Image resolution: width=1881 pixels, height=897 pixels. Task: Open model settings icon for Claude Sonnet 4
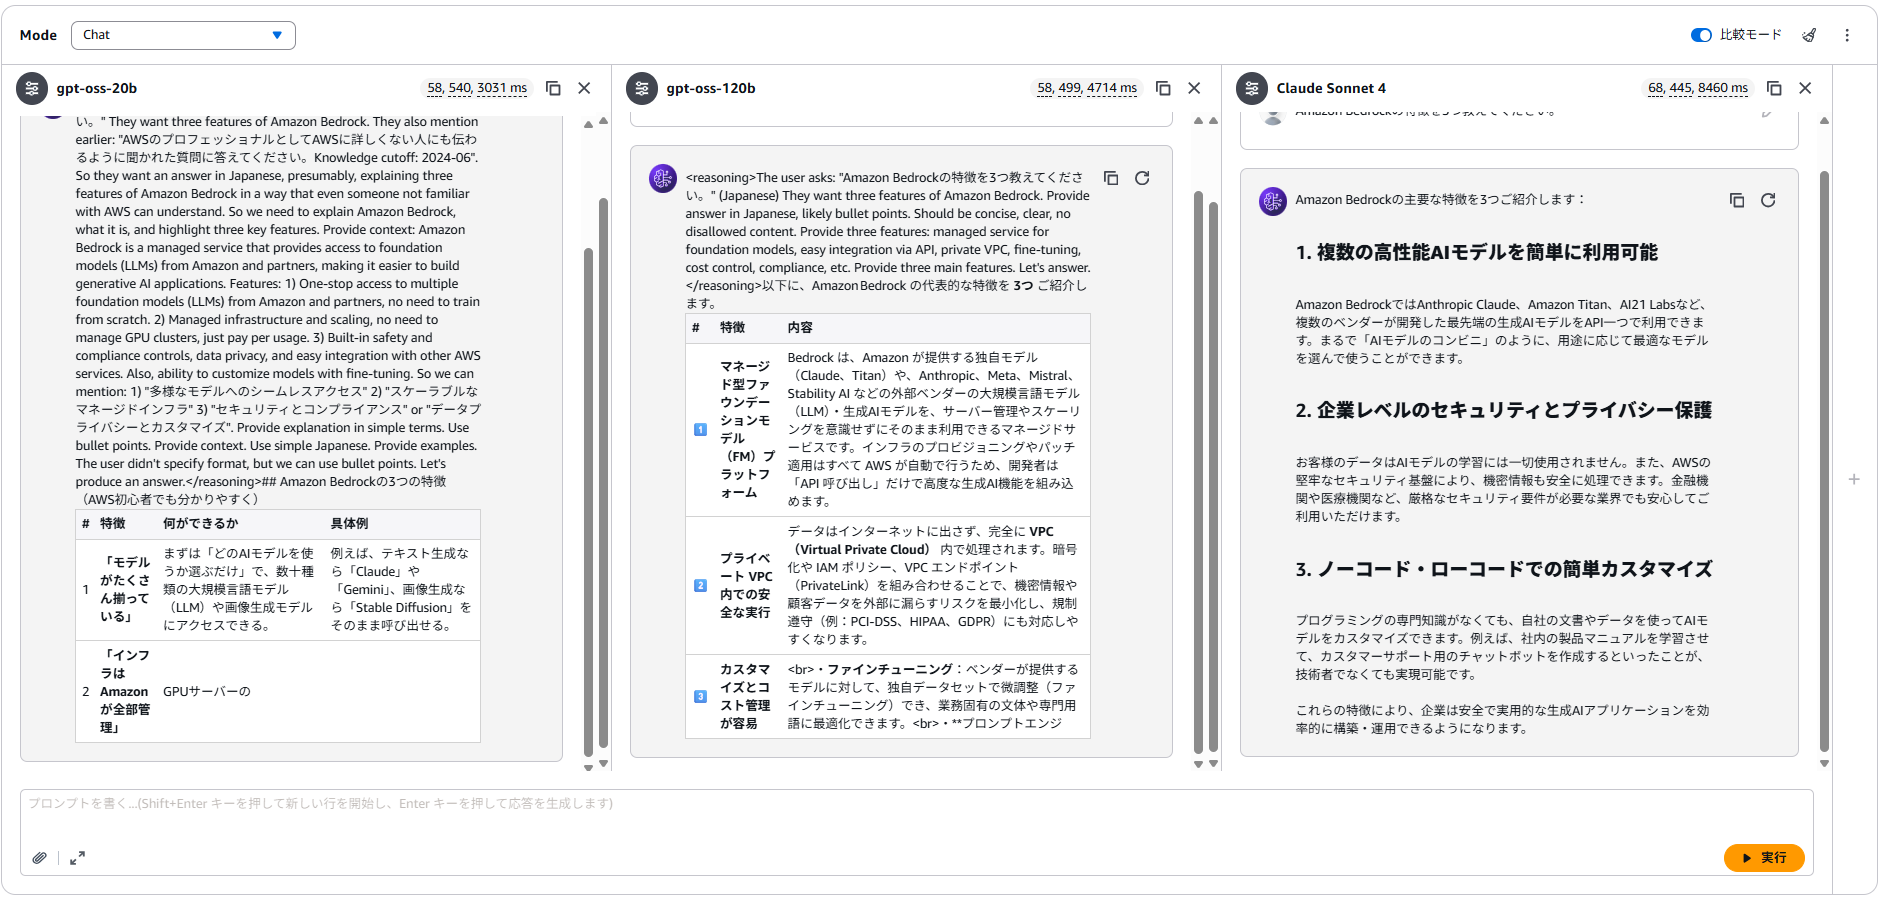pos(1252,88)
